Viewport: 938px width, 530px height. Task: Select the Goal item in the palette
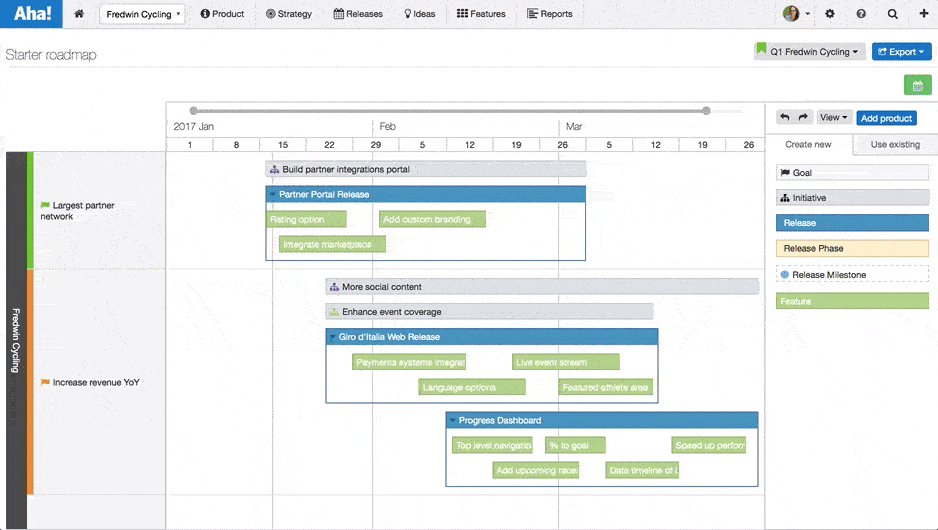[x=852, y=173]
